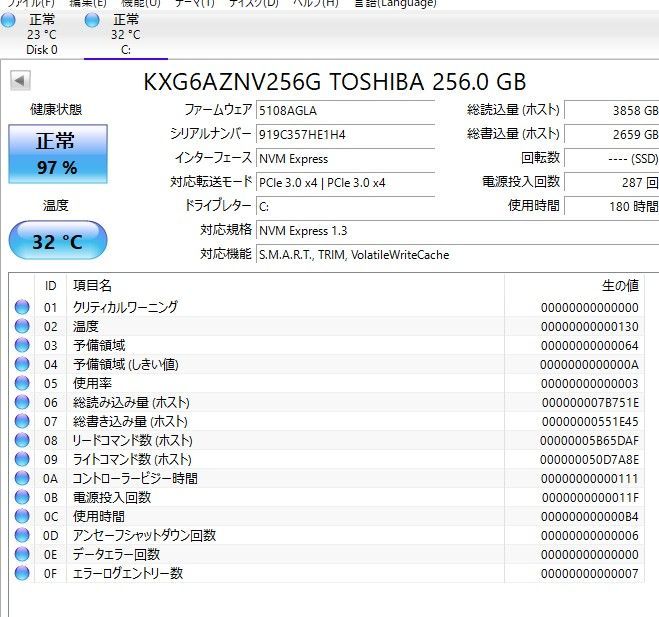Open the Language menu
This screenshot has width=659, height=617.
395,4
